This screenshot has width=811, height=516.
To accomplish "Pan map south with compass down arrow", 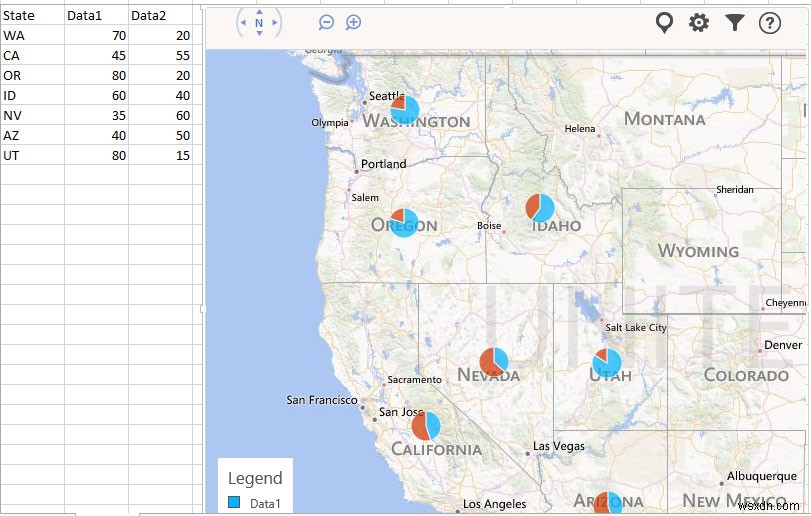I will tap(259, 34).
